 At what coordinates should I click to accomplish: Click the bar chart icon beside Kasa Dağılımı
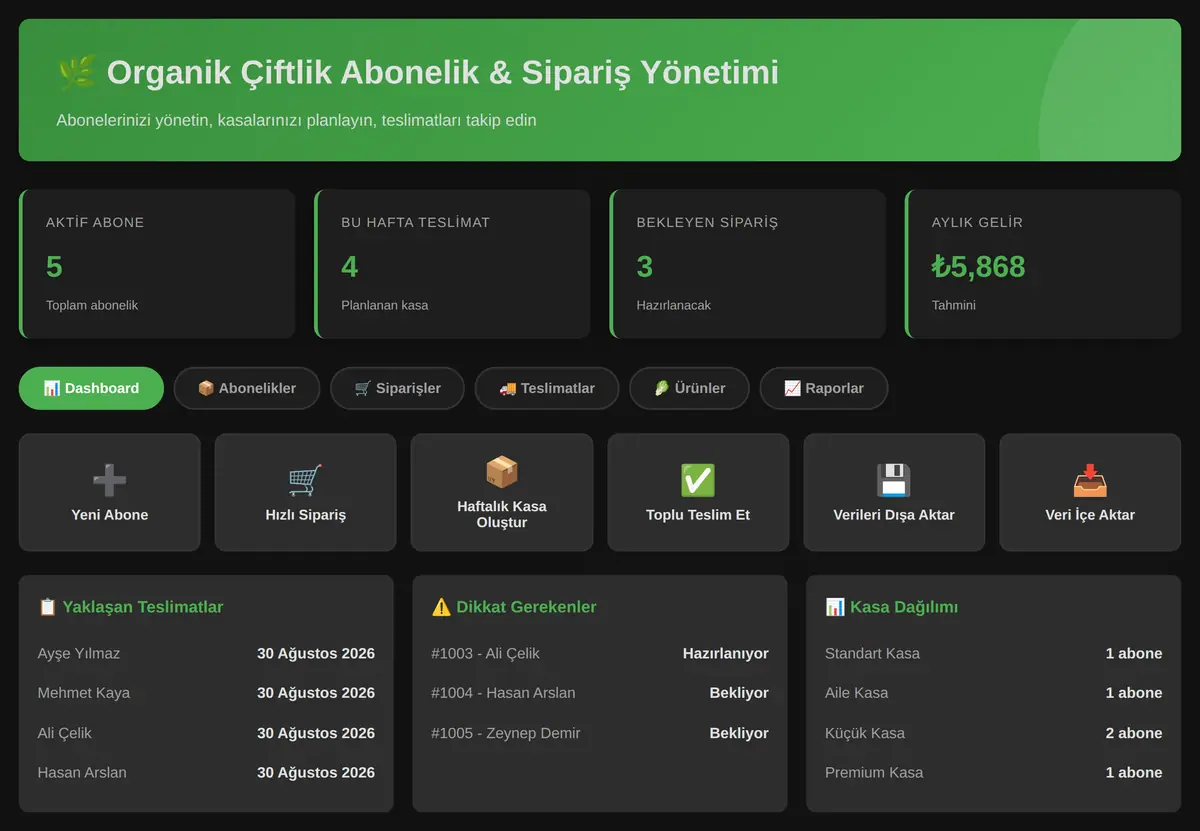coord(835,607)
